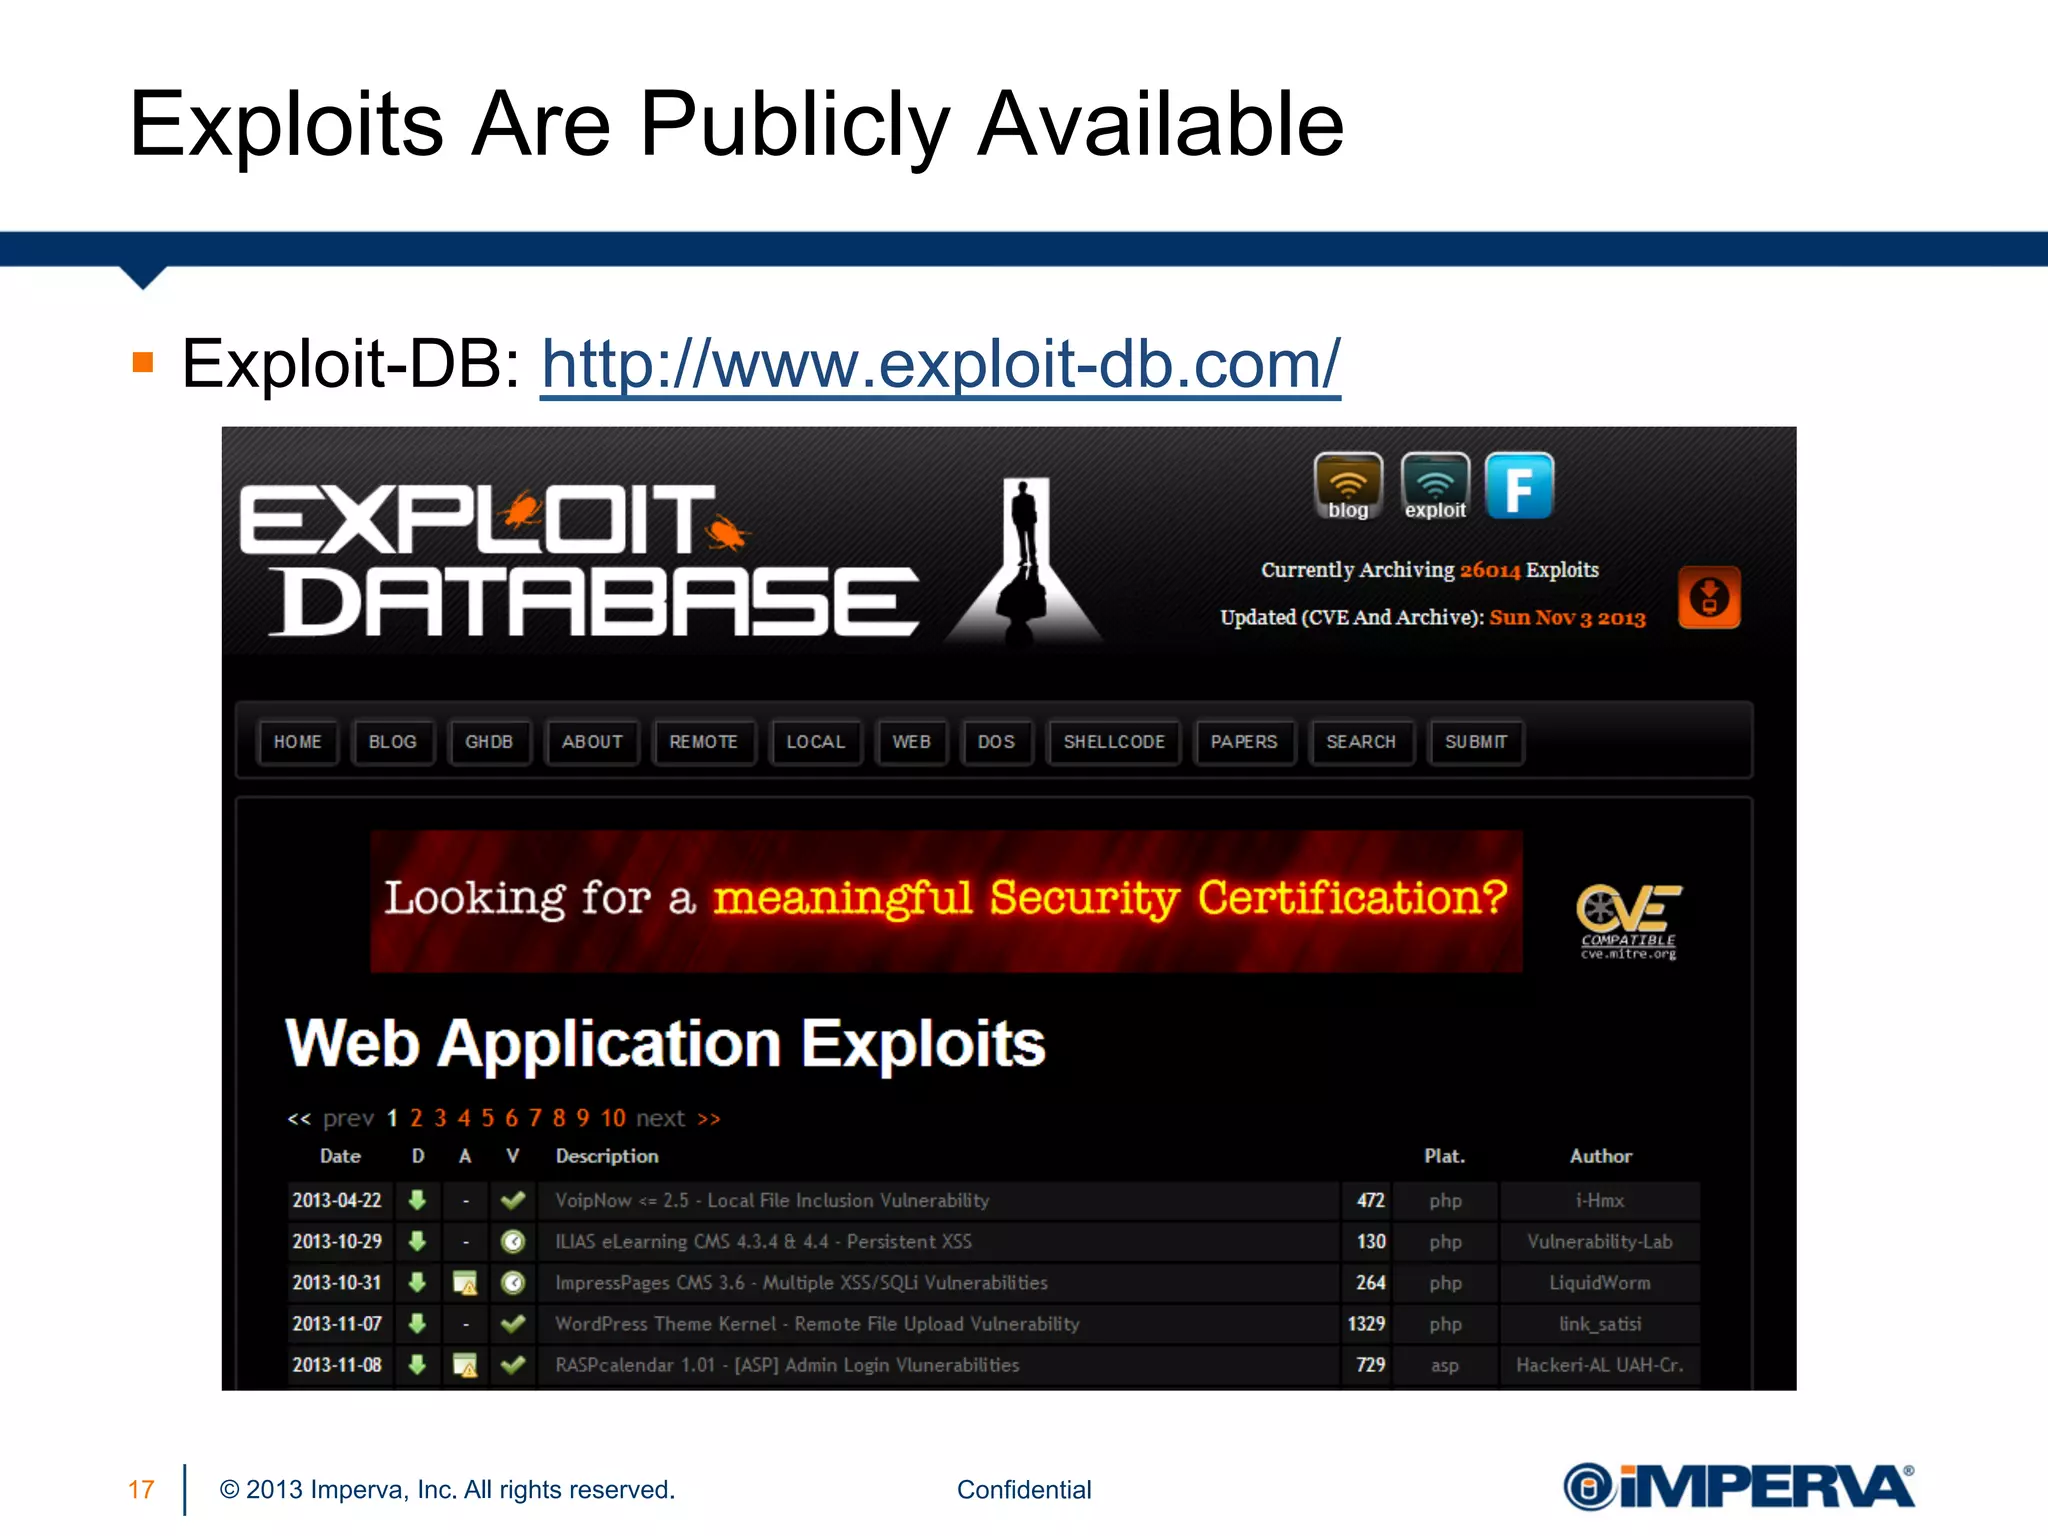
Task: Click the Exploit Database logo
Action: pyautogui.click(x=580, y=560)
